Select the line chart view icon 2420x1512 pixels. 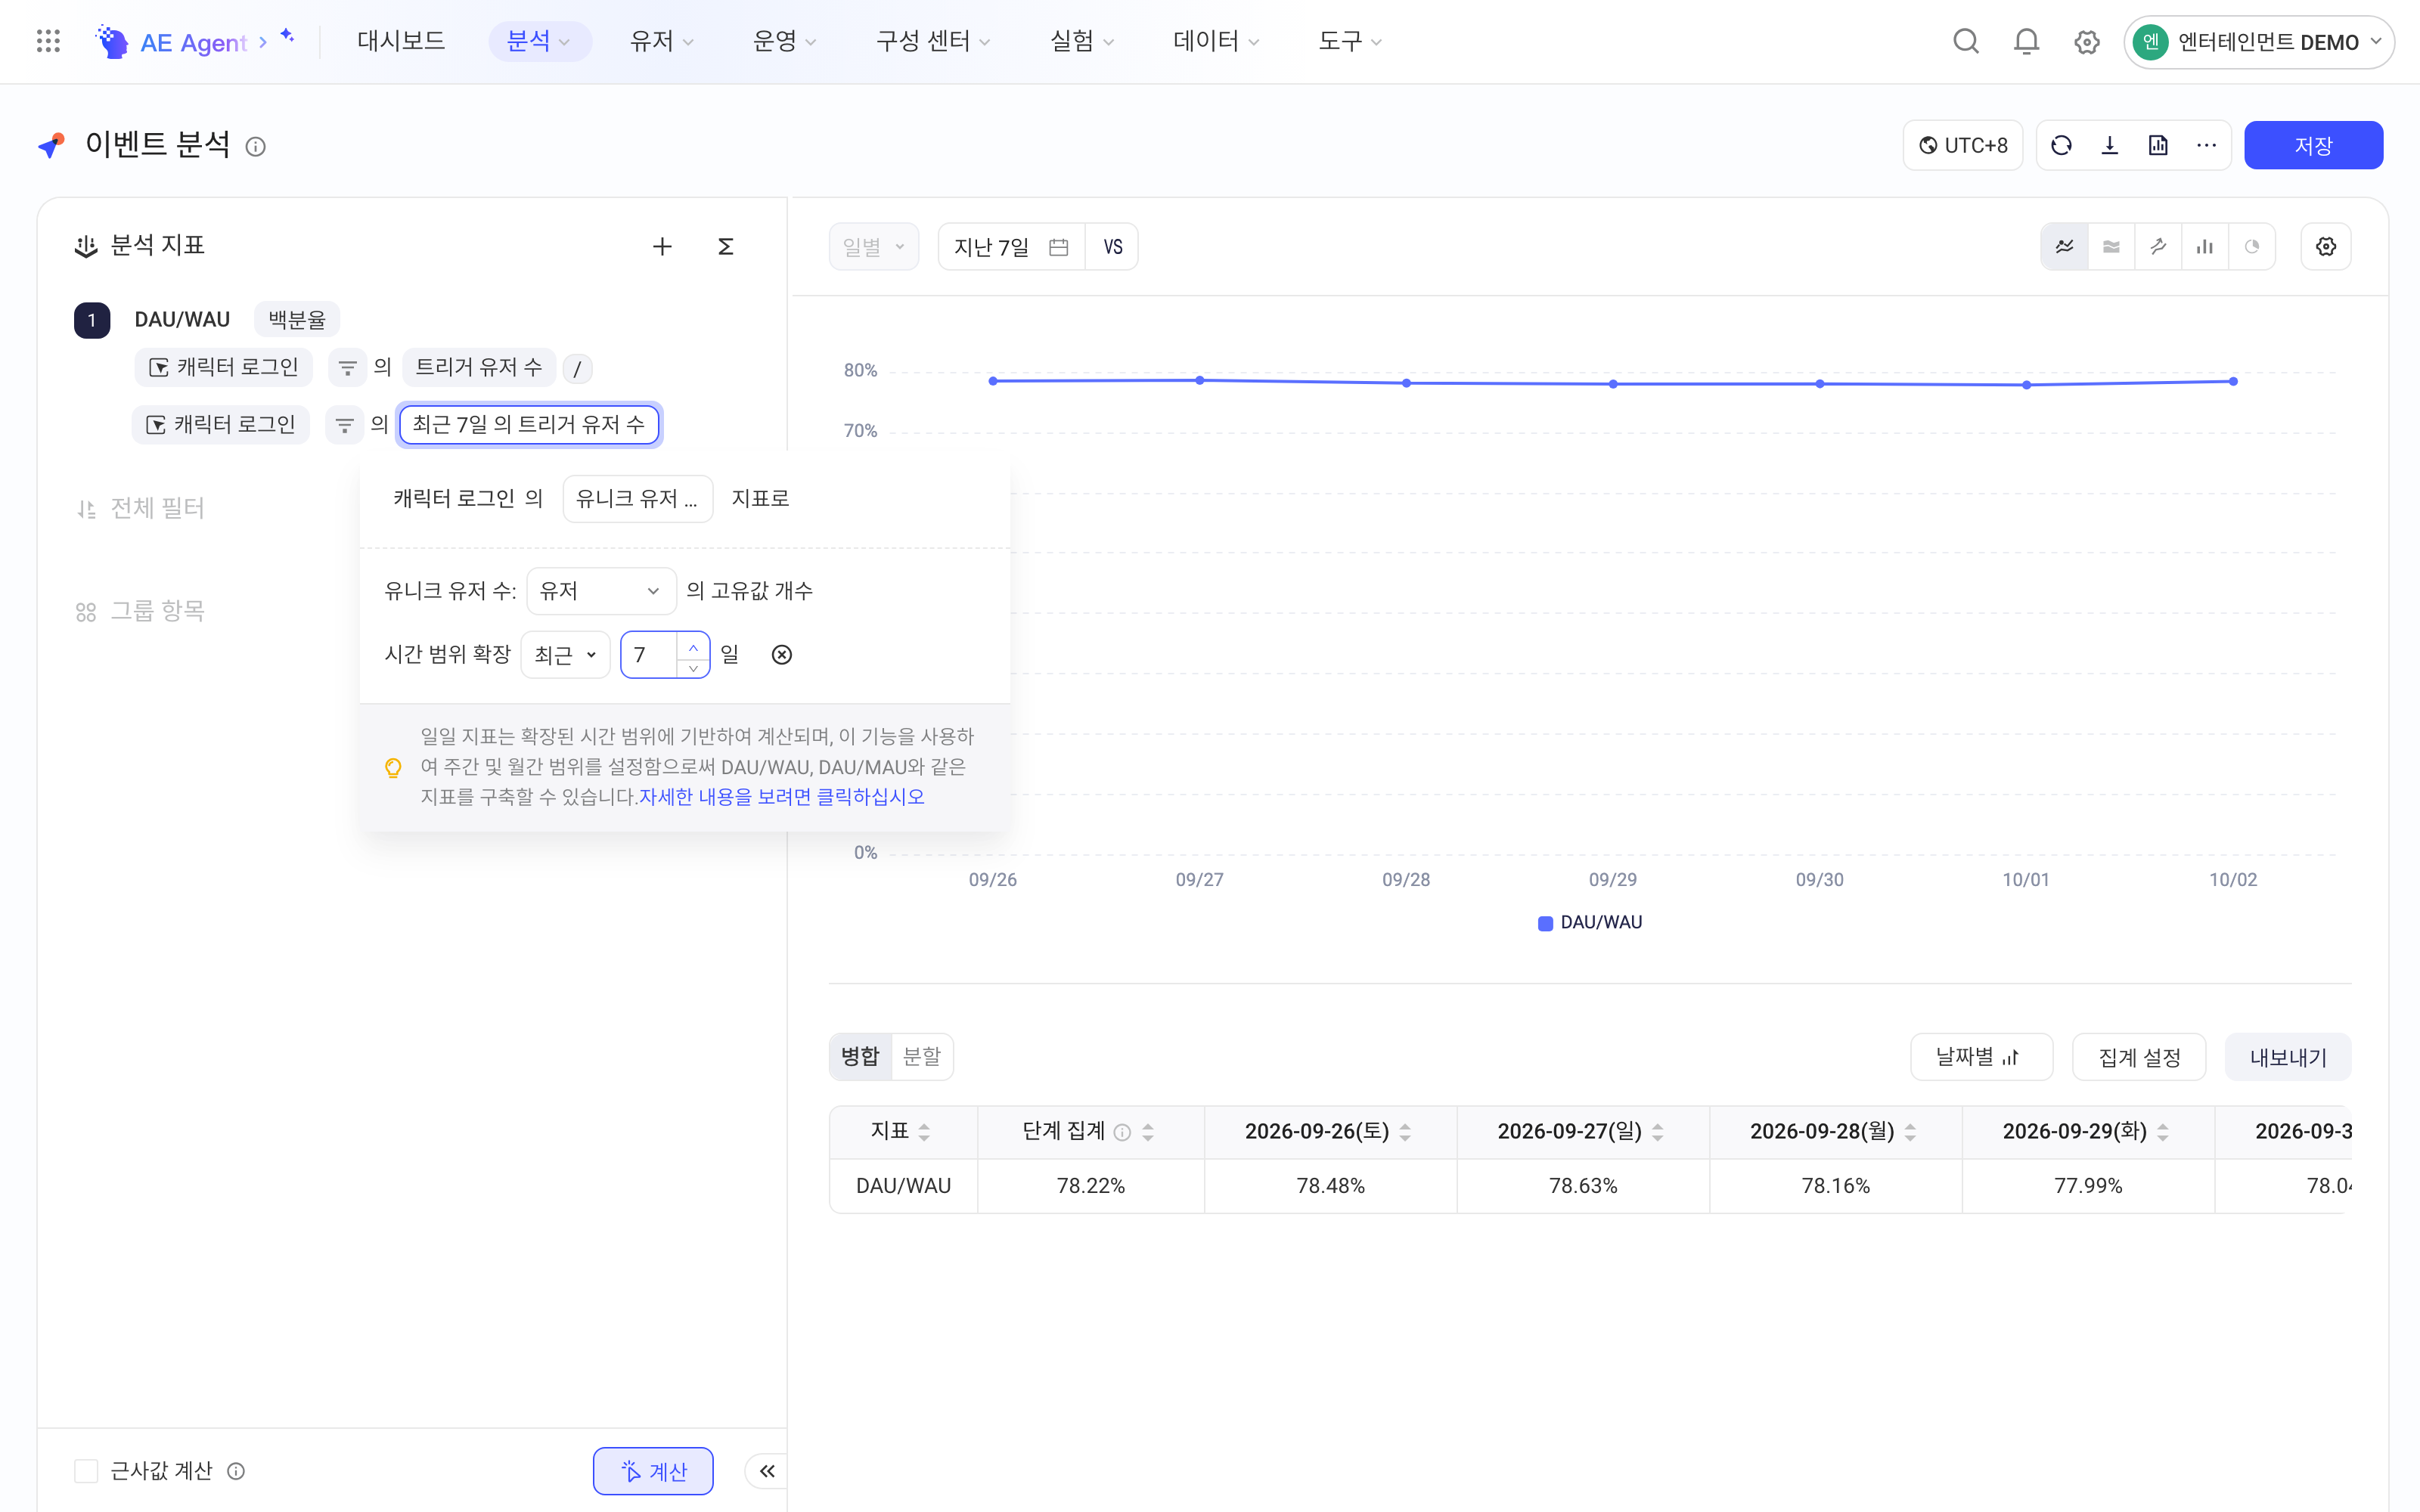tap(2064, 246)
